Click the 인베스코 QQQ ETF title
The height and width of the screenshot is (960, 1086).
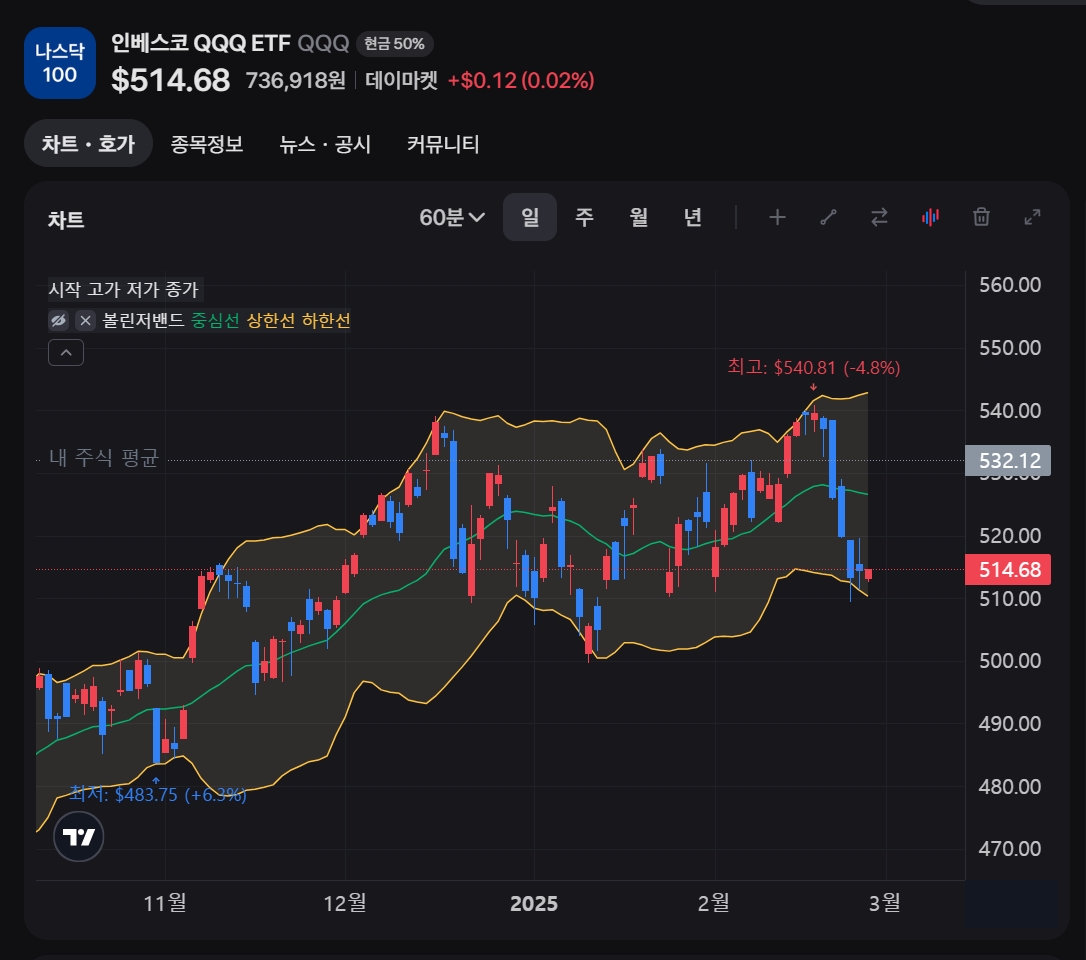click(x=200, y=43)
